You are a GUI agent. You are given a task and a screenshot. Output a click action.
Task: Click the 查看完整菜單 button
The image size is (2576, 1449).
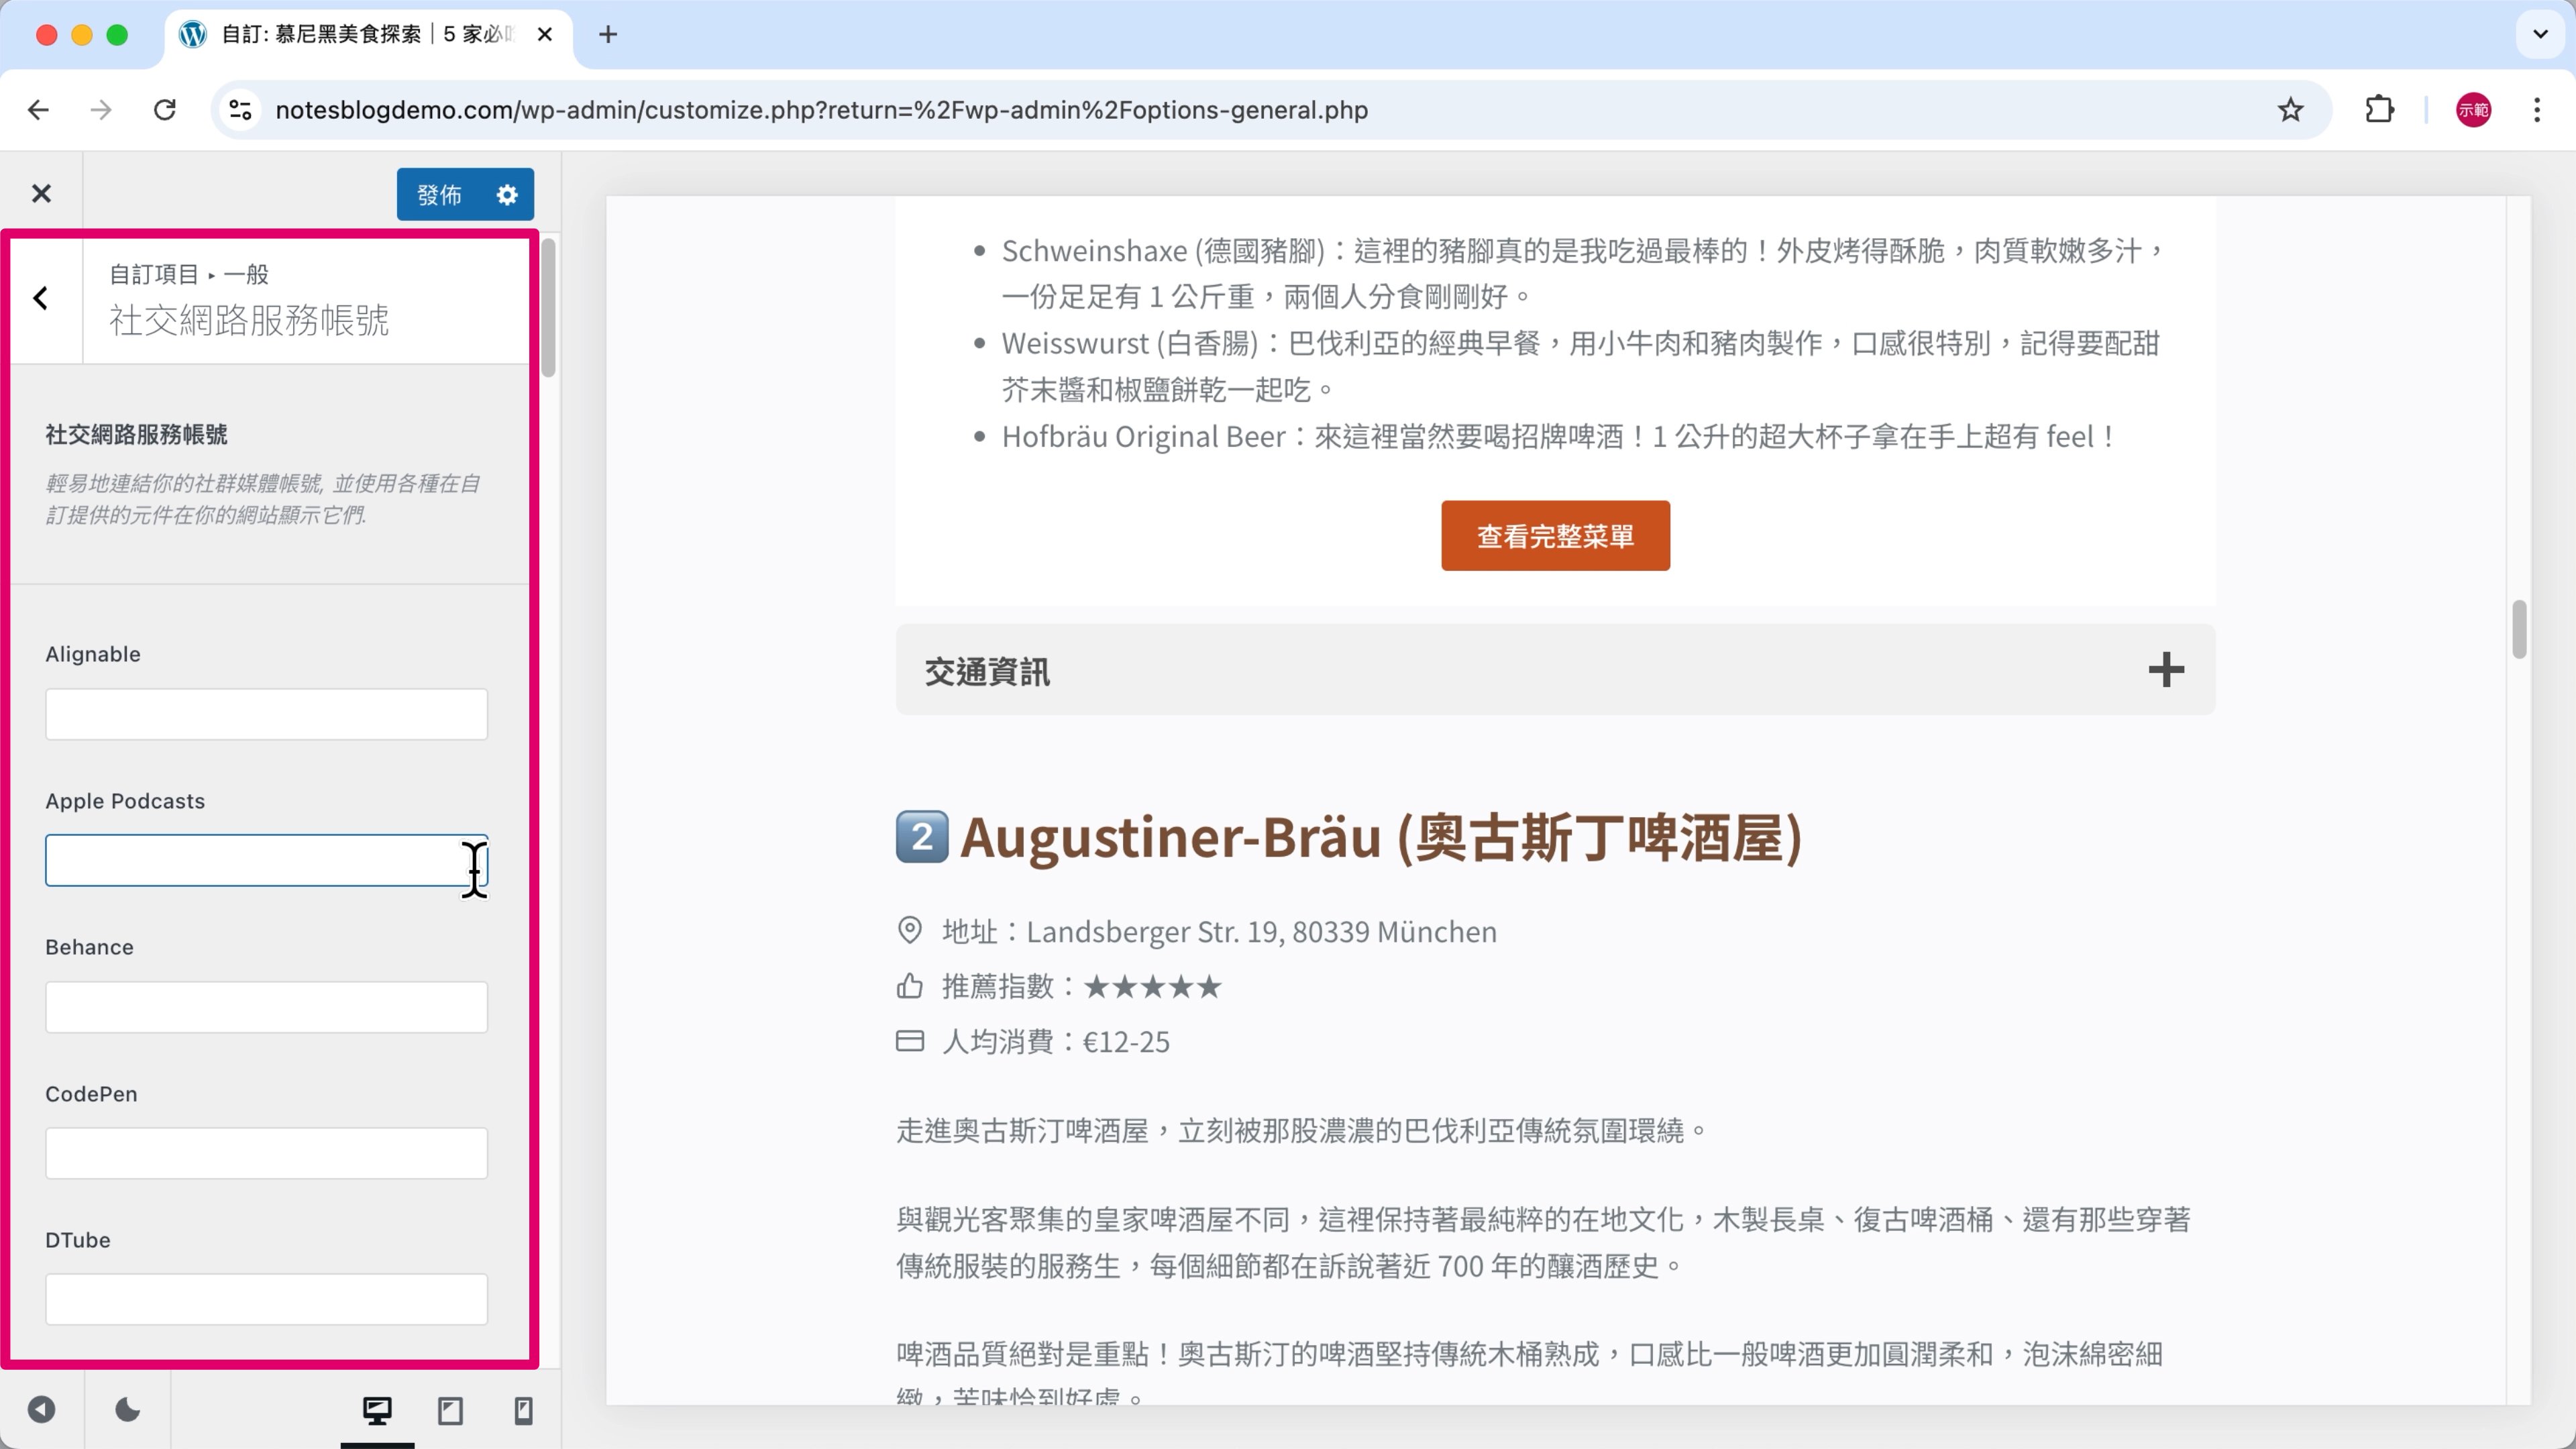[1555, 536]
